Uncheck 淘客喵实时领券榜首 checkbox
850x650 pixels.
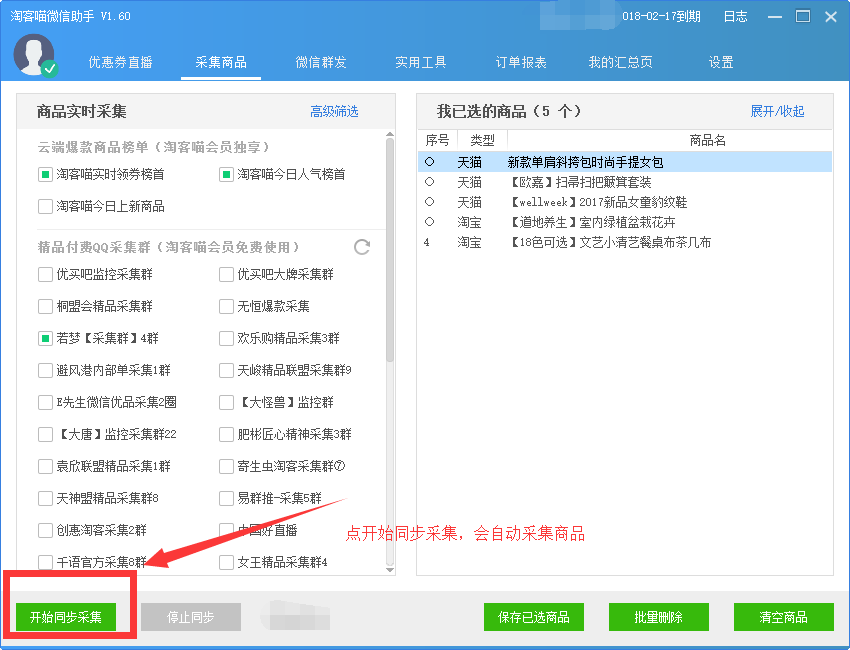click(x=45, y=175)
